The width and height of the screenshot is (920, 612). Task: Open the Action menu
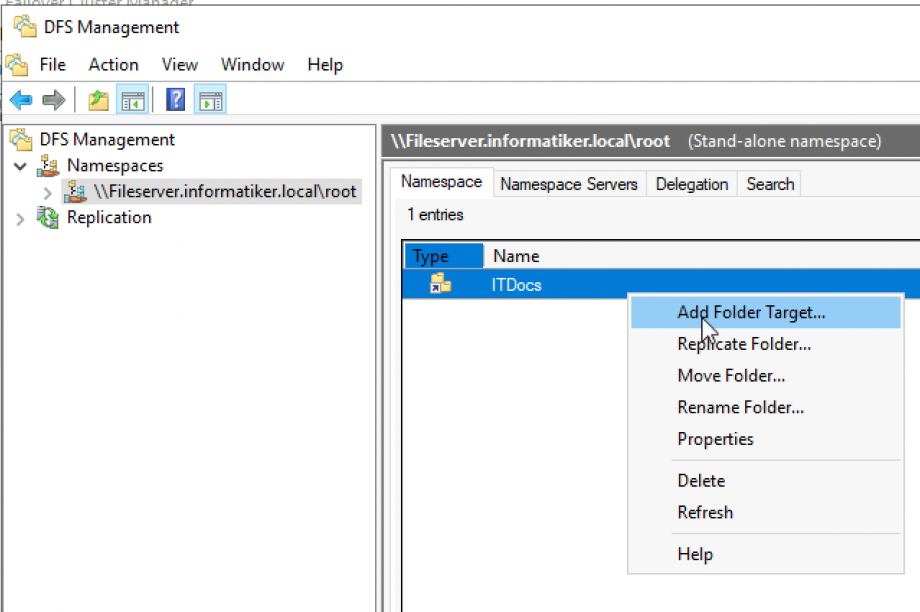tap(113, 64)
